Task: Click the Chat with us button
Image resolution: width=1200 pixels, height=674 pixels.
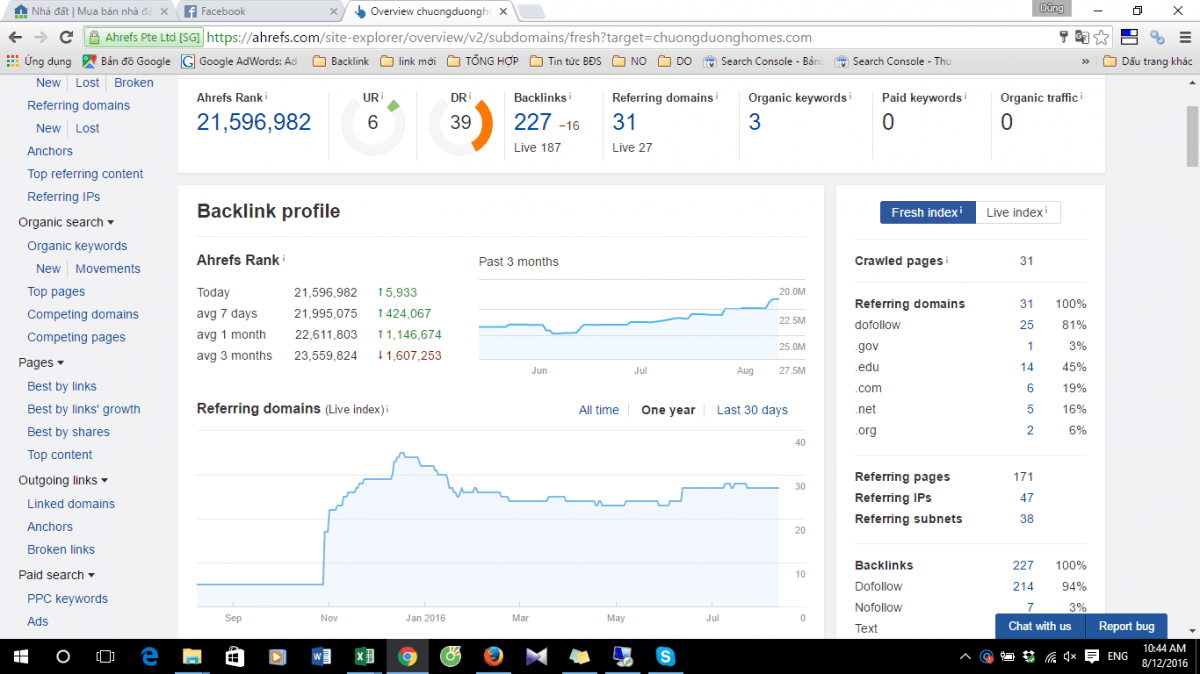Action: [x=1040, y=626]
